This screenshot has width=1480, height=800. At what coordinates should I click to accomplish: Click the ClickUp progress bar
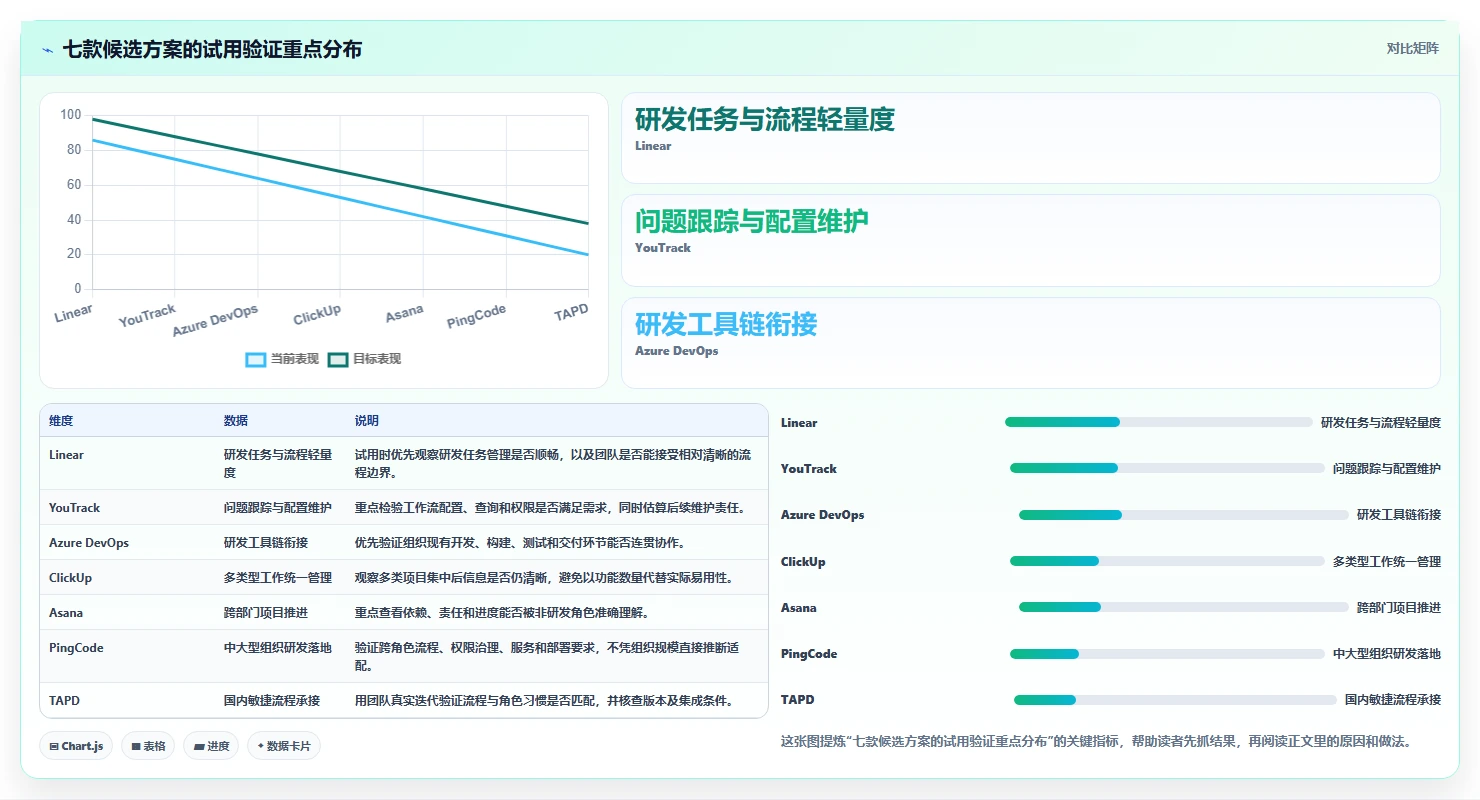point(1167,561)
